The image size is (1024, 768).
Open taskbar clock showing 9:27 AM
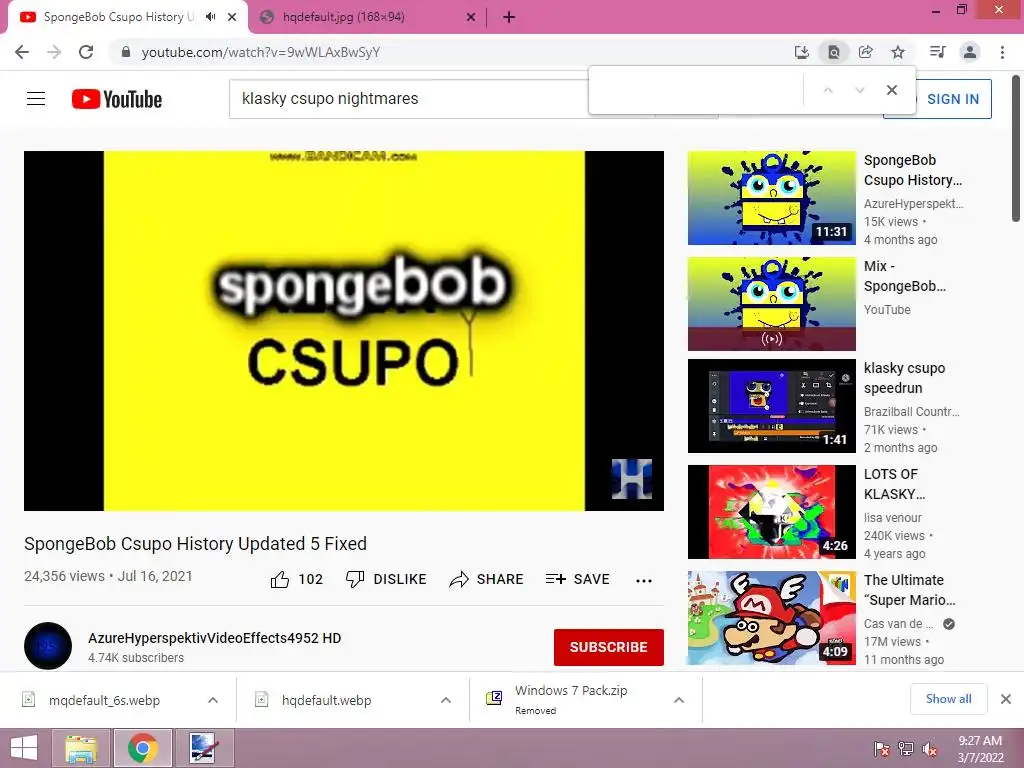click(x=980, y=749)
